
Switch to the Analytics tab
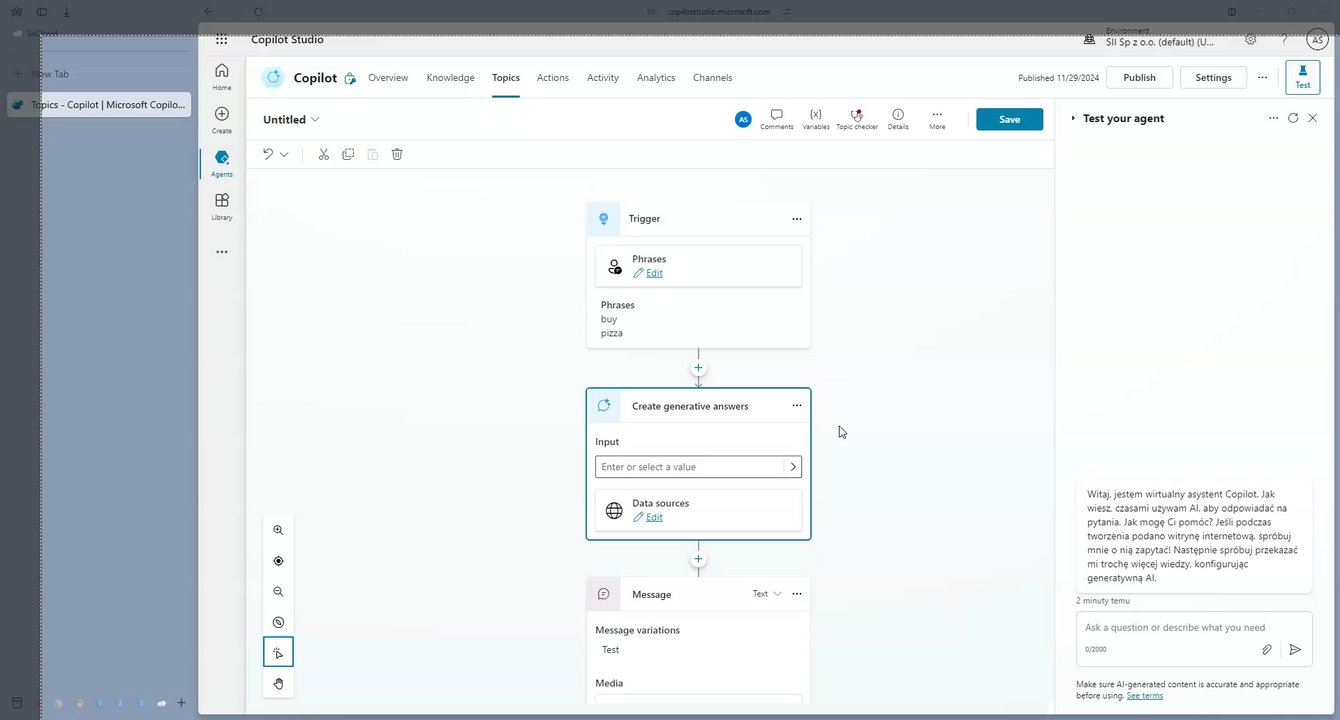[656, 77]
